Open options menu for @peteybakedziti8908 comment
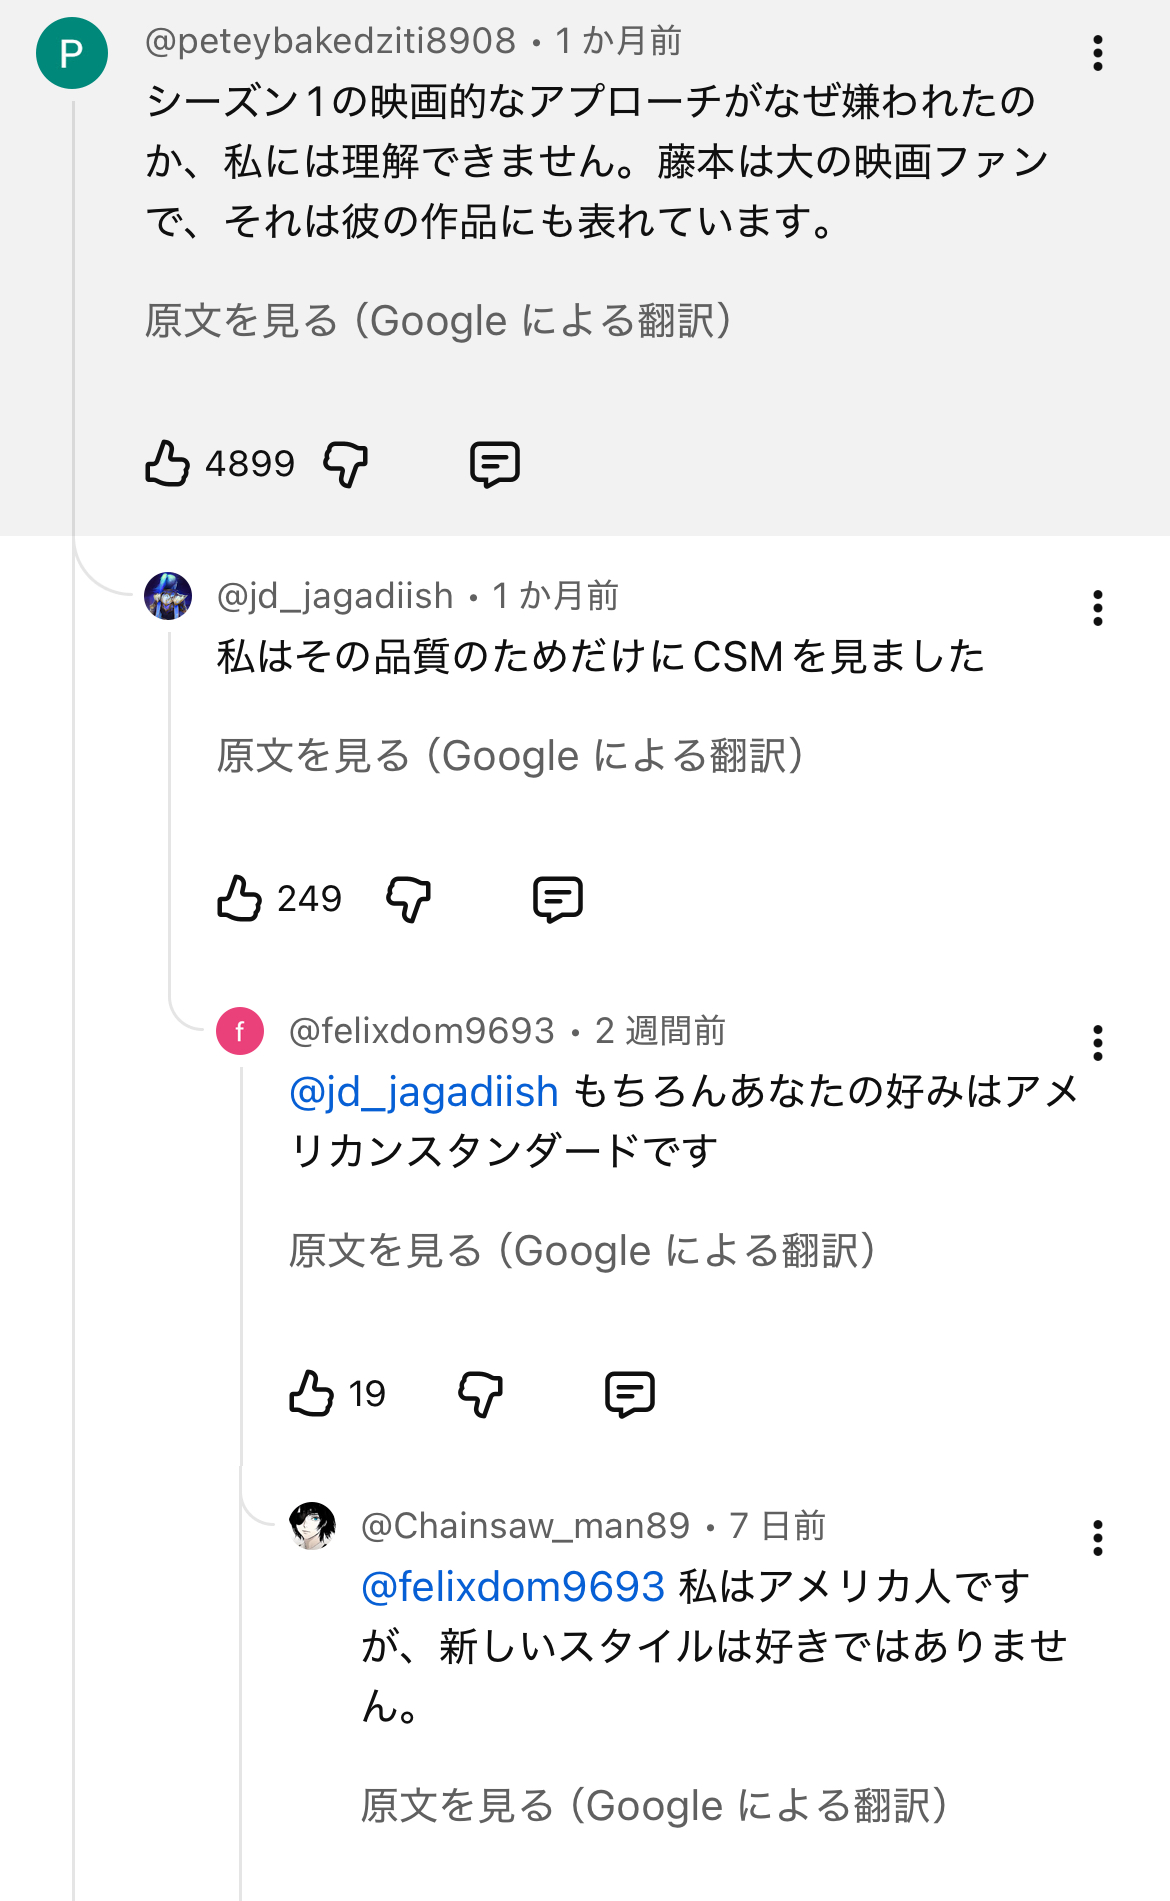 (x=1098, y=53)
